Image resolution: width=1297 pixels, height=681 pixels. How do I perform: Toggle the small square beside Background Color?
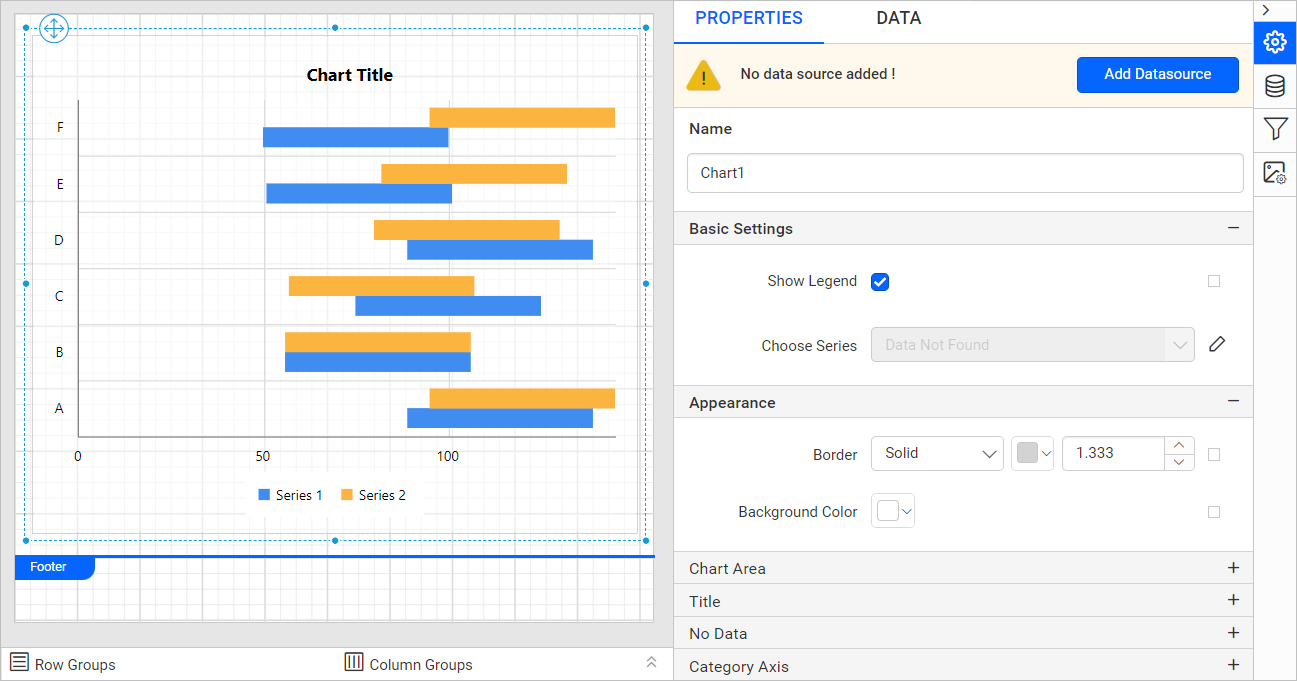[x=1214, y=512]
